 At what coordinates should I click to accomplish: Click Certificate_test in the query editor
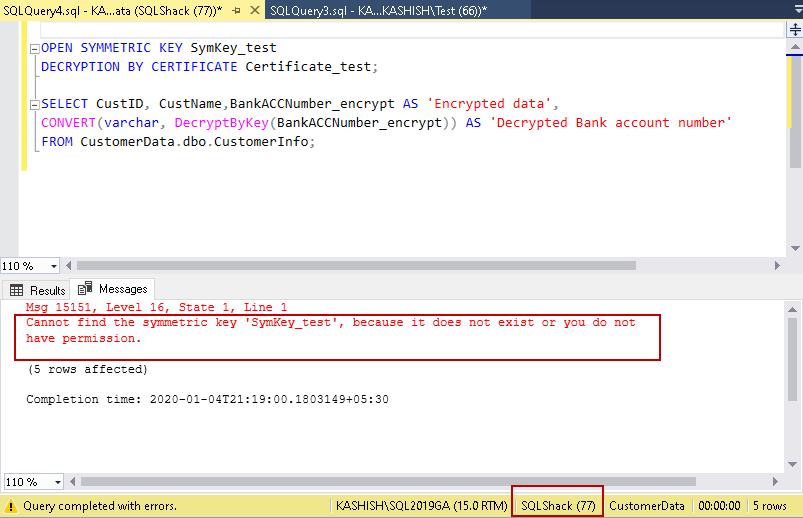click(x=308, y=67)
